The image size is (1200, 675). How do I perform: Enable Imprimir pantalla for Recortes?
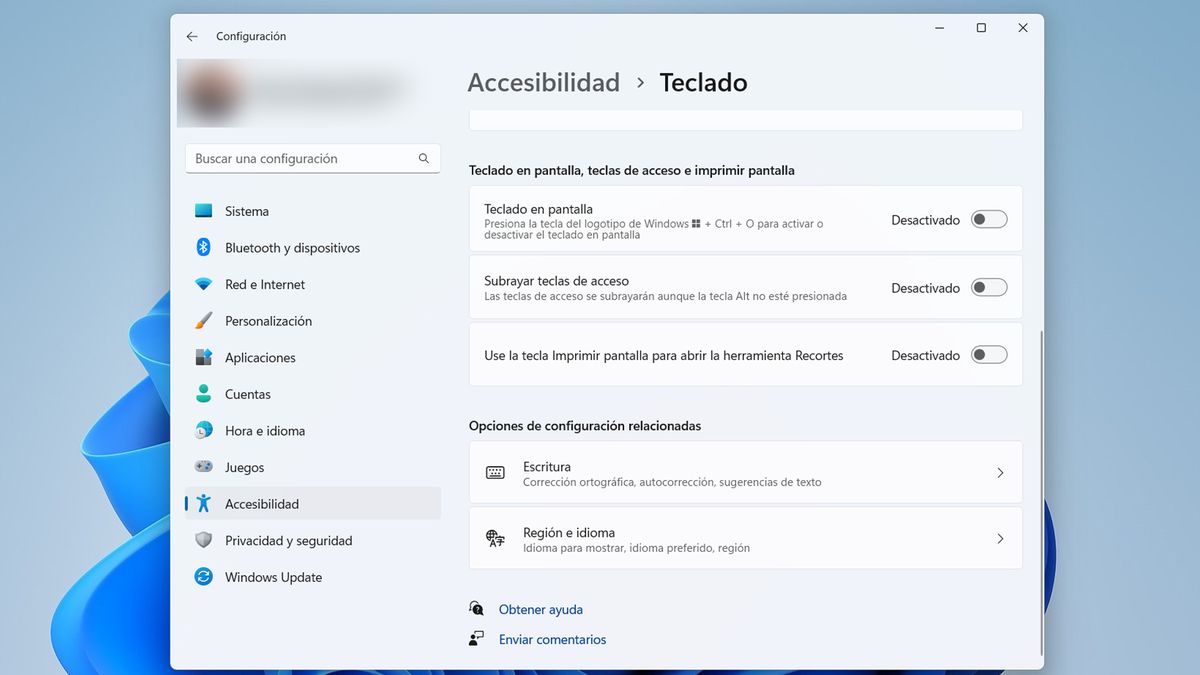988,354
